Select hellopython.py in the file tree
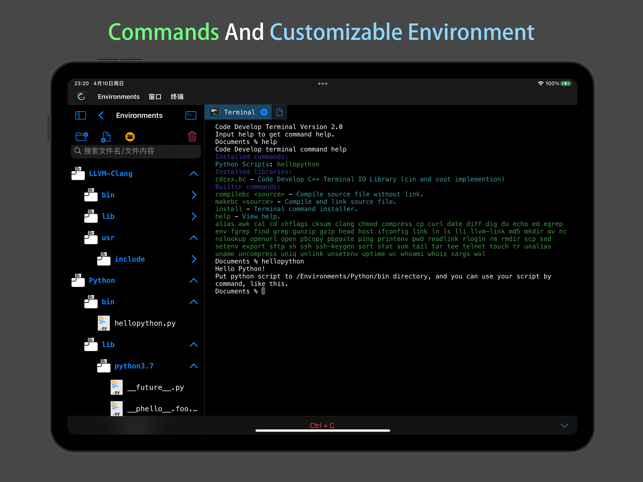 (145, 323)
